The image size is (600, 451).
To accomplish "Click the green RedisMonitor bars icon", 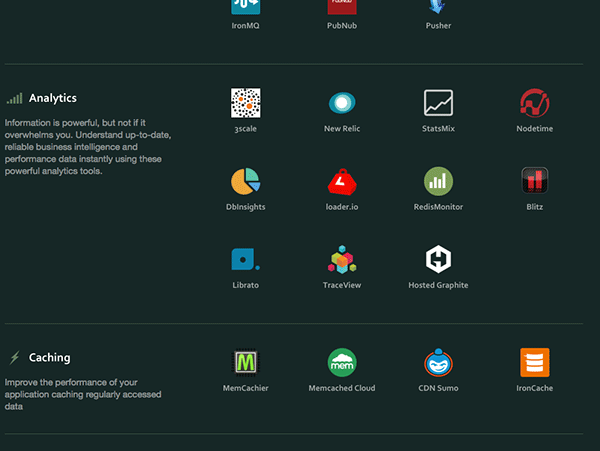I will pyautogui.click(x=438, y=181).
